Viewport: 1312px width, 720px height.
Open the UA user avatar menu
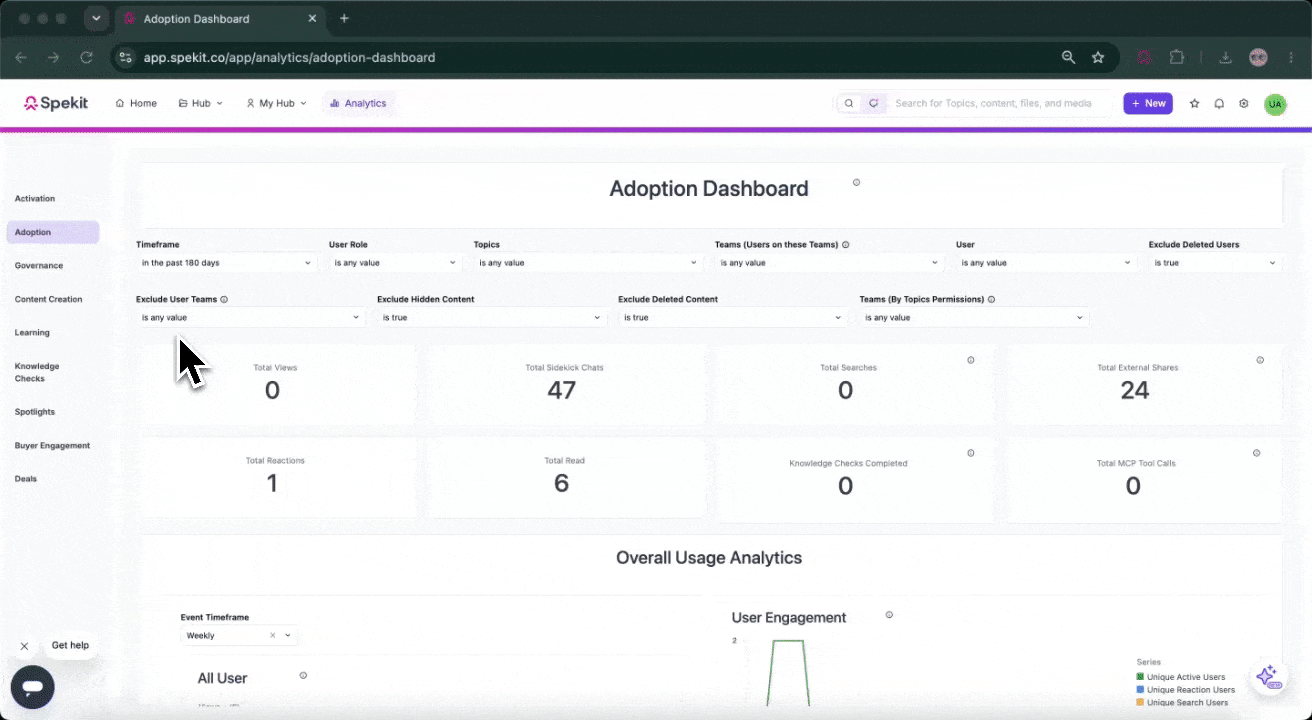pyautogui.click(x=1274, y=104)
